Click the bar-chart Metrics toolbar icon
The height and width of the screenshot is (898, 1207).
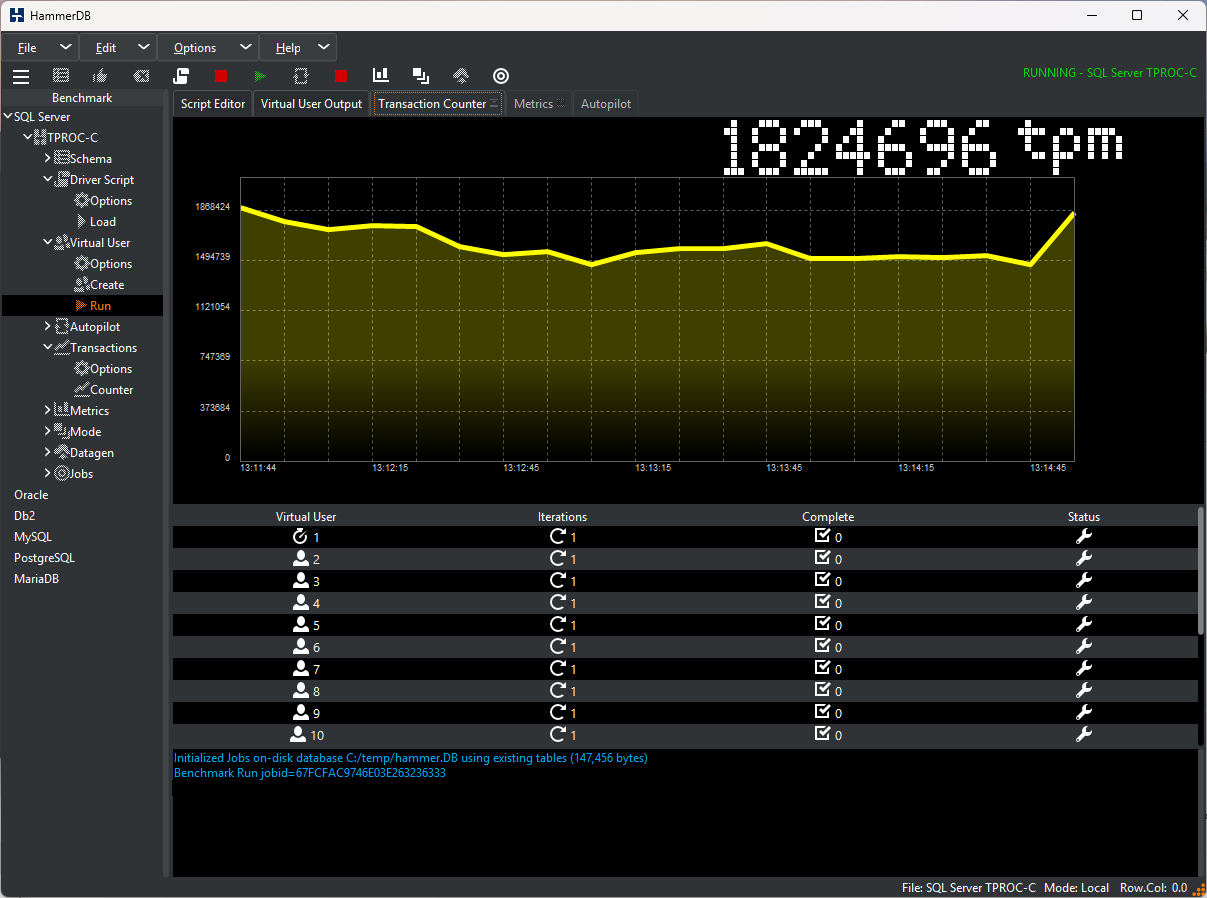tap(381, 76)
